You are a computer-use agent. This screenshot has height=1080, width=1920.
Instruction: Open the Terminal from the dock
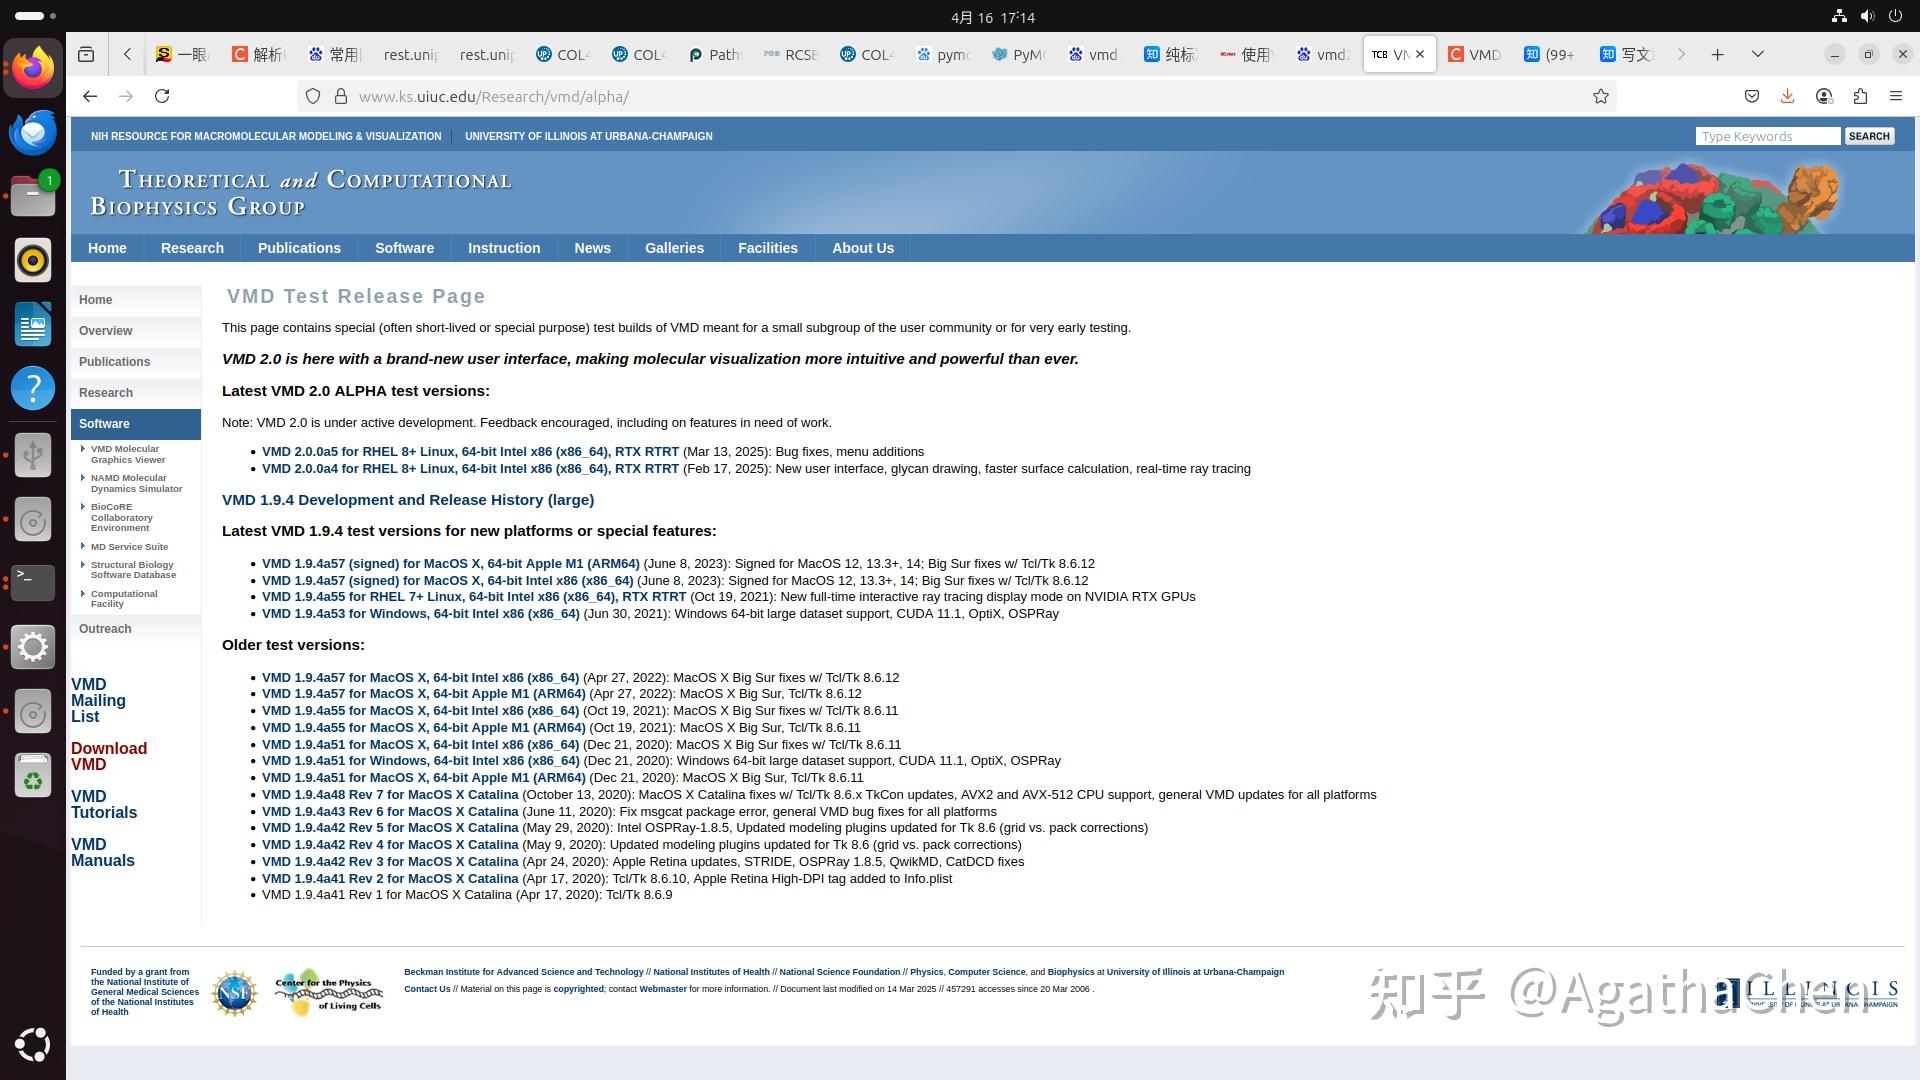(x=33, y=583)
